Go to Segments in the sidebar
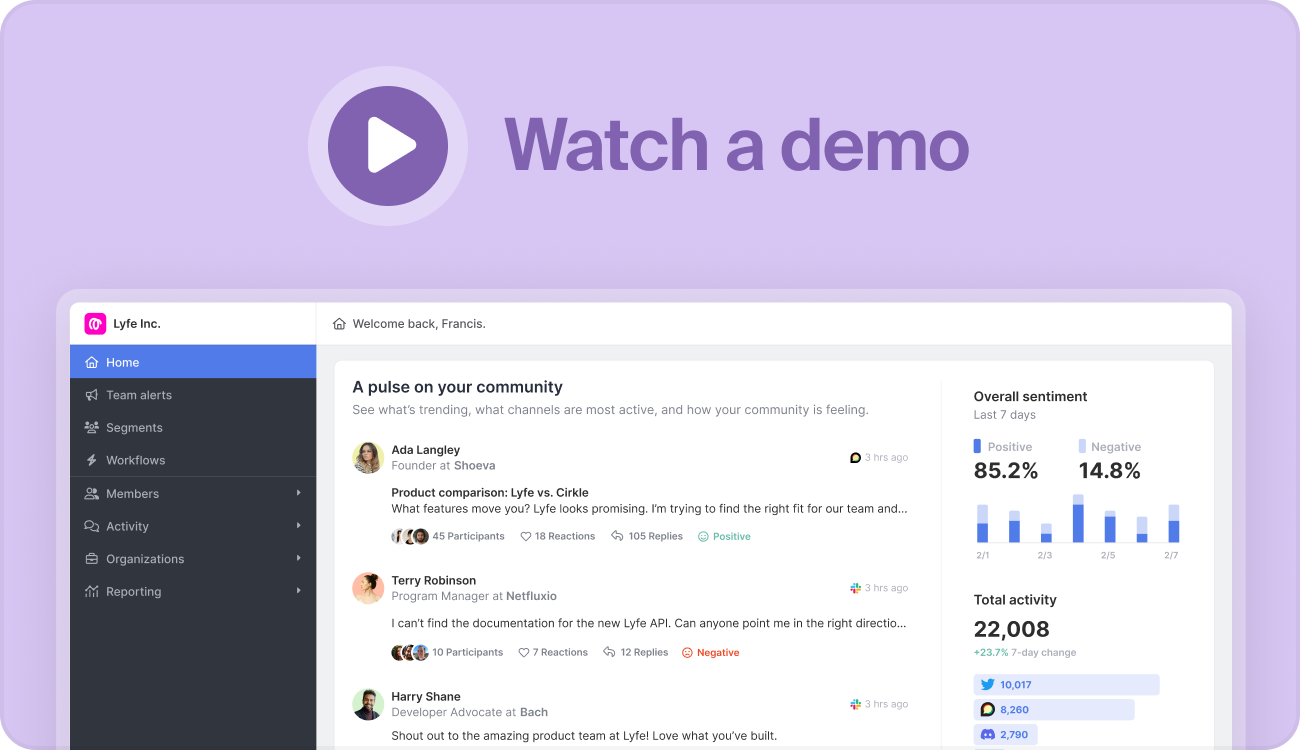Viewport: 1300px width, 750px height. pos(193,427)
